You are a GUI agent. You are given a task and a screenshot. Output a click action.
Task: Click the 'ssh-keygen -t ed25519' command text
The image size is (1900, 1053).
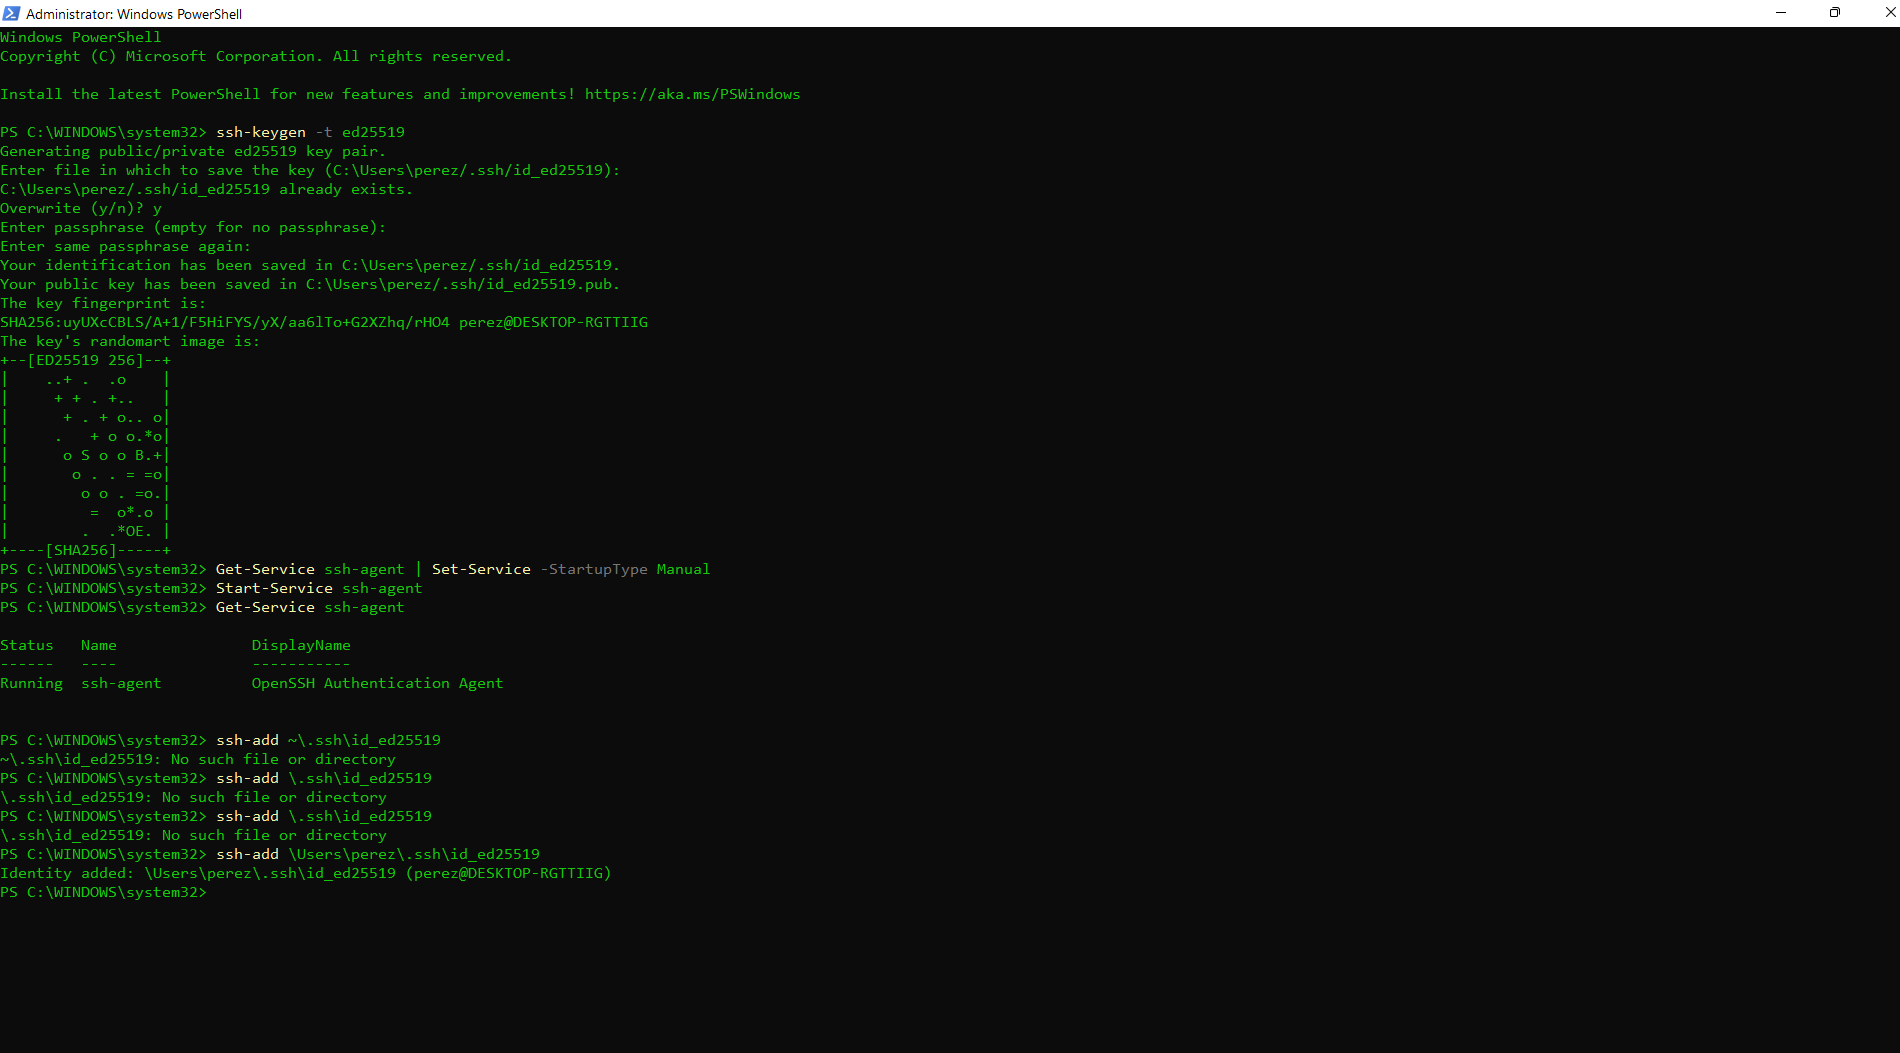pos(310,132)
